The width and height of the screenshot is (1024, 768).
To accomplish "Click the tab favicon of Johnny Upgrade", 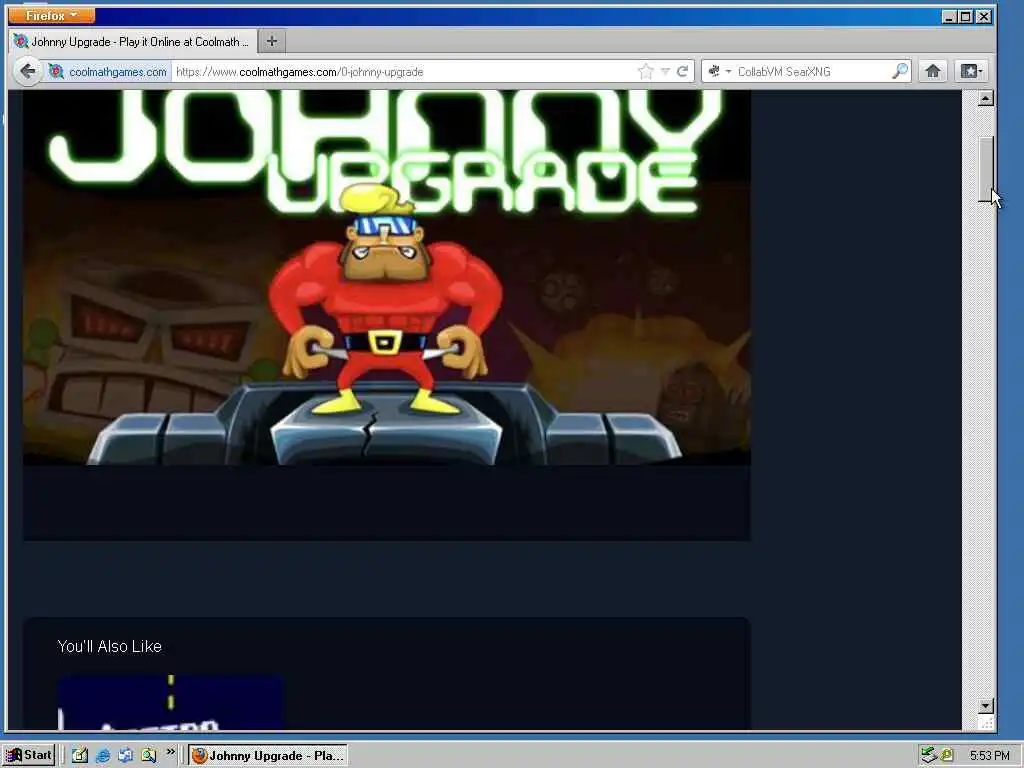I will [x=21, y=42].
